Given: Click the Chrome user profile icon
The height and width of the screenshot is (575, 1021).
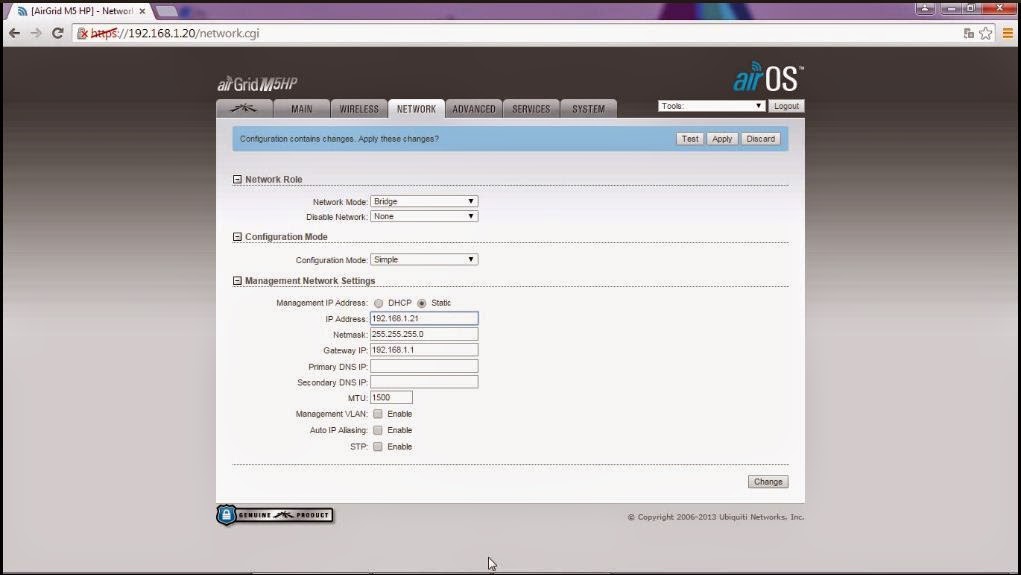Looking at the screenshot, I should [925, 8].
